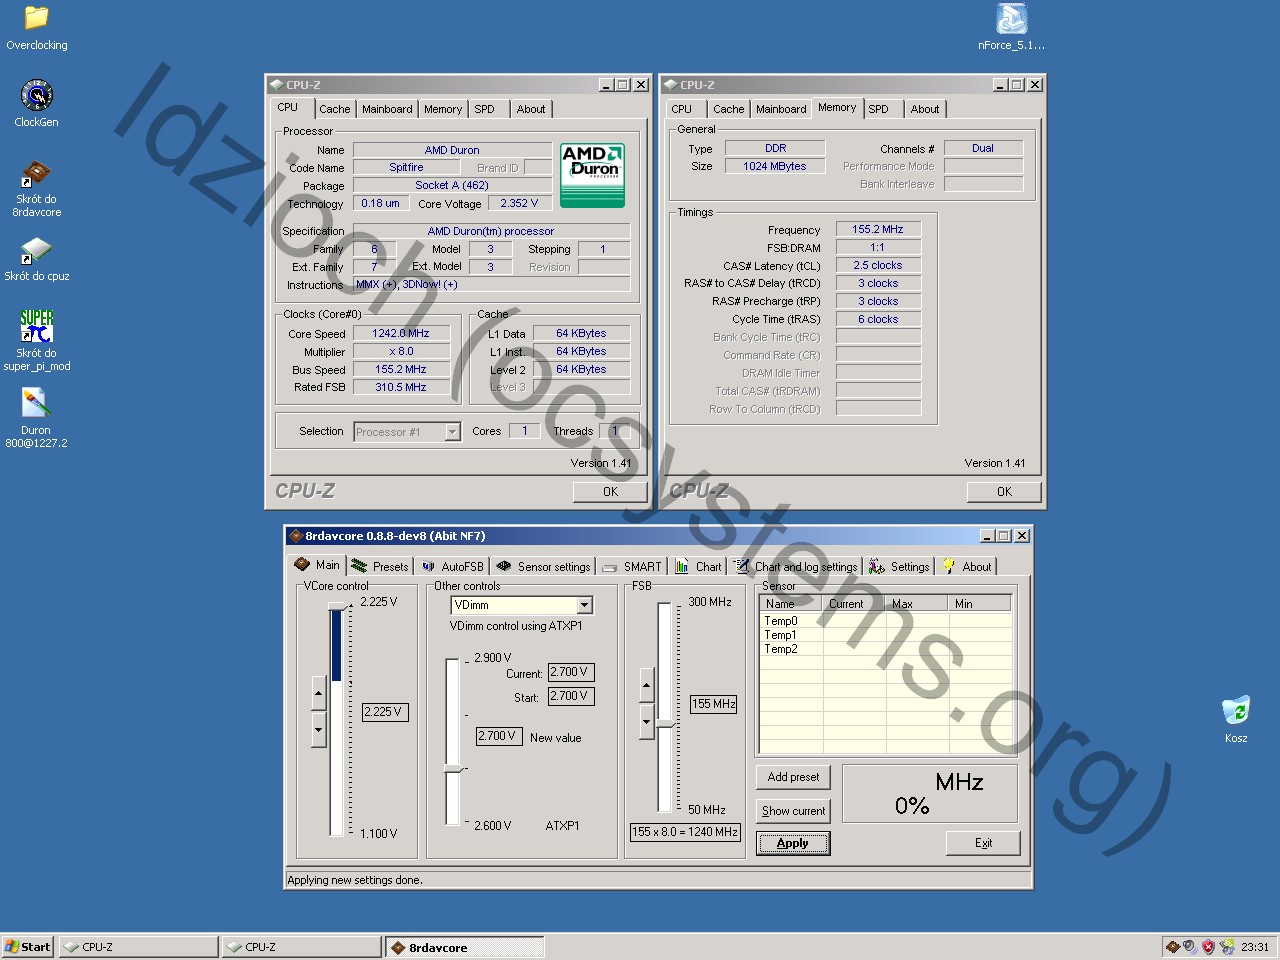Raise FSB with the up arrow button
The image size is (1280, 960).
click(646, 686)
